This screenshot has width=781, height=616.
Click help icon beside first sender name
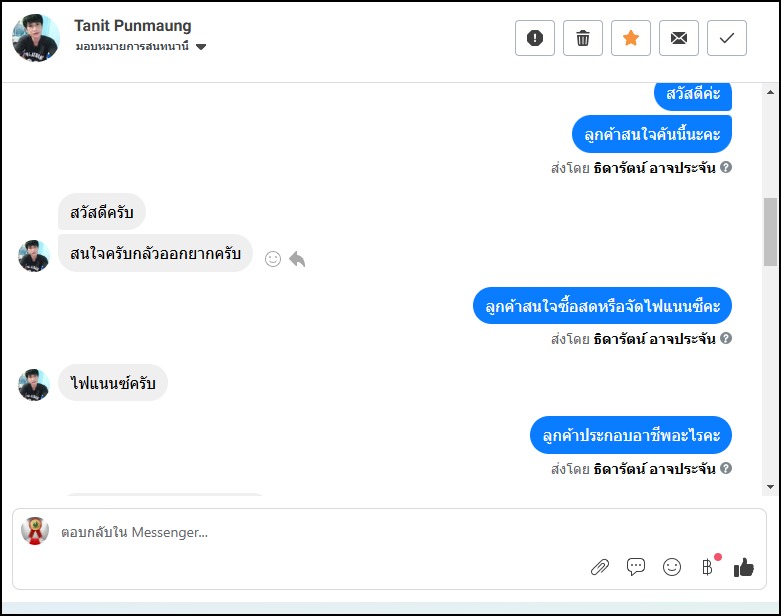(x=726, y=167)
